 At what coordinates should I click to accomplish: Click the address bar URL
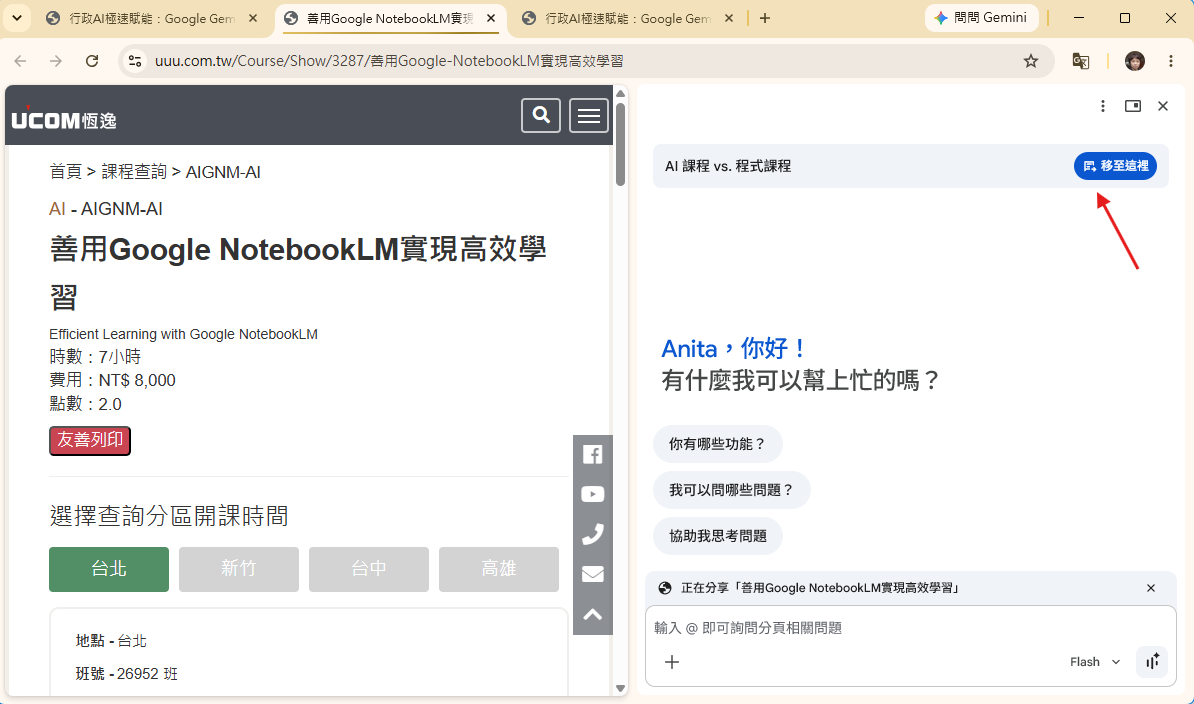pos(388,61)
